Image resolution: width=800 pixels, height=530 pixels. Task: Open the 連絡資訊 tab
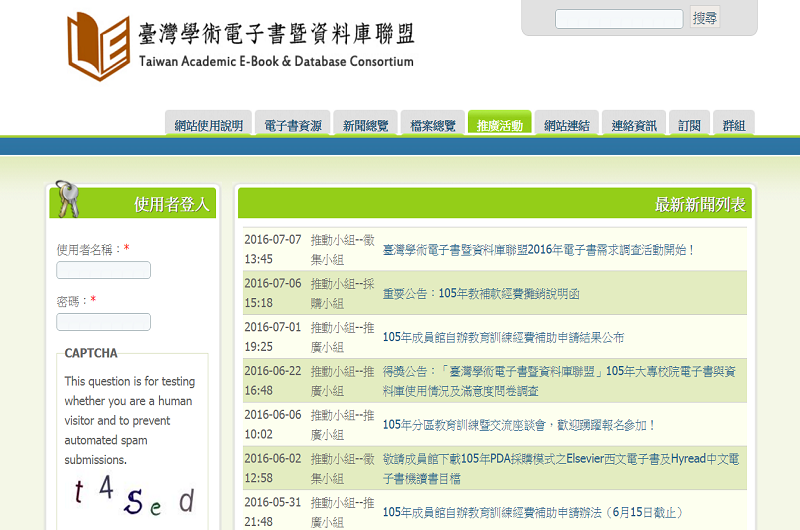pos(634,125)
